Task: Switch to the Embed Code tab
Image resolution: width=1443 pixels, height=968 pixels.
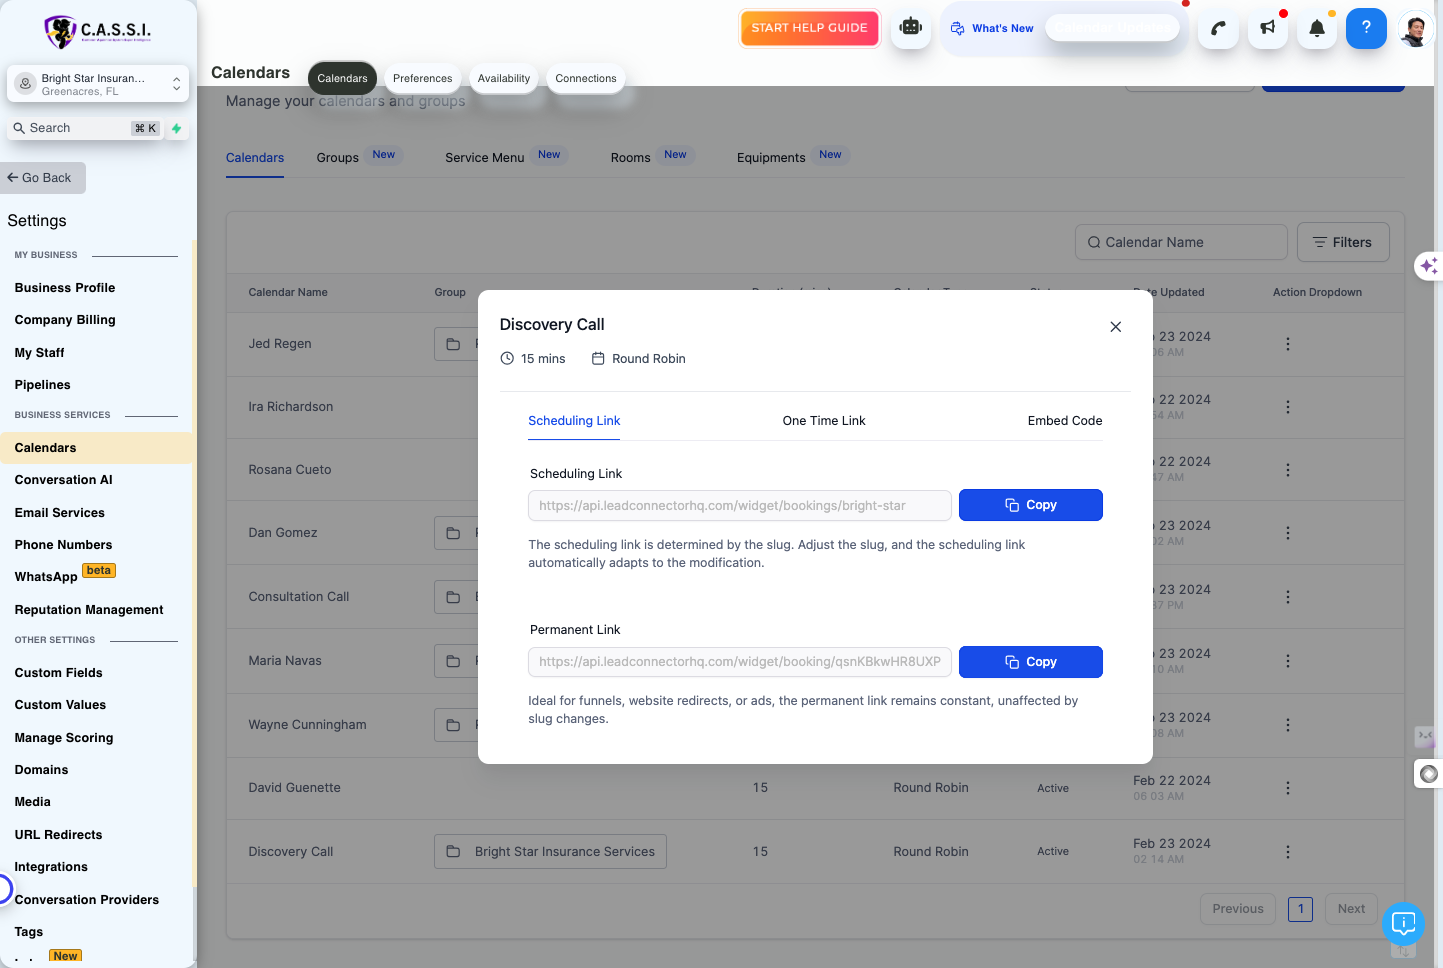Action: coord(1065,421)
